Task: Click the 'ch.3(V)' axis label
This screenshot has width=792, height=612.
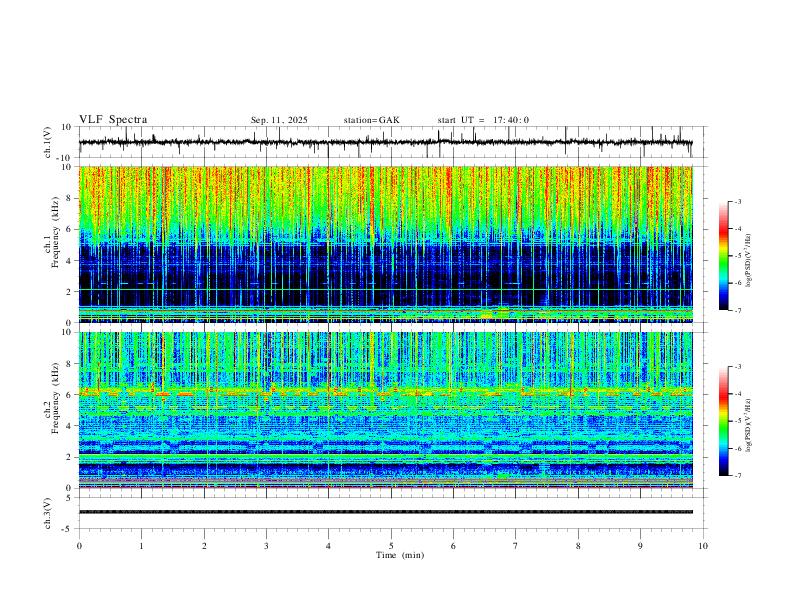Action: [x=48, y=513]
